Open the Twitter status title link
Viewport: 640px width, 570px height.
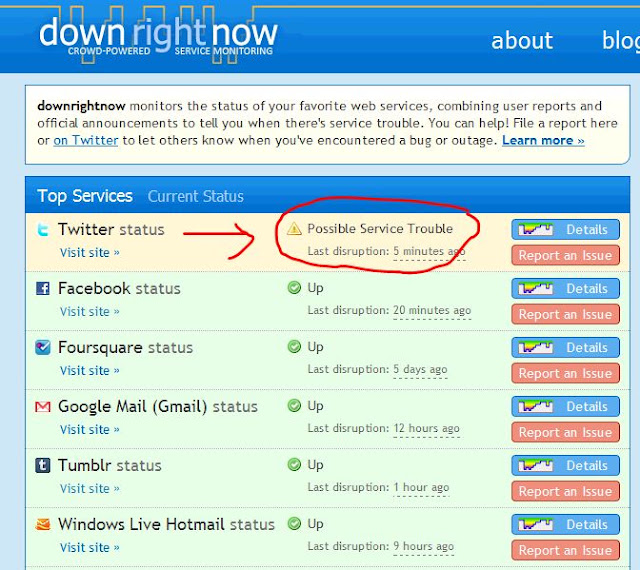pos(111,229)
